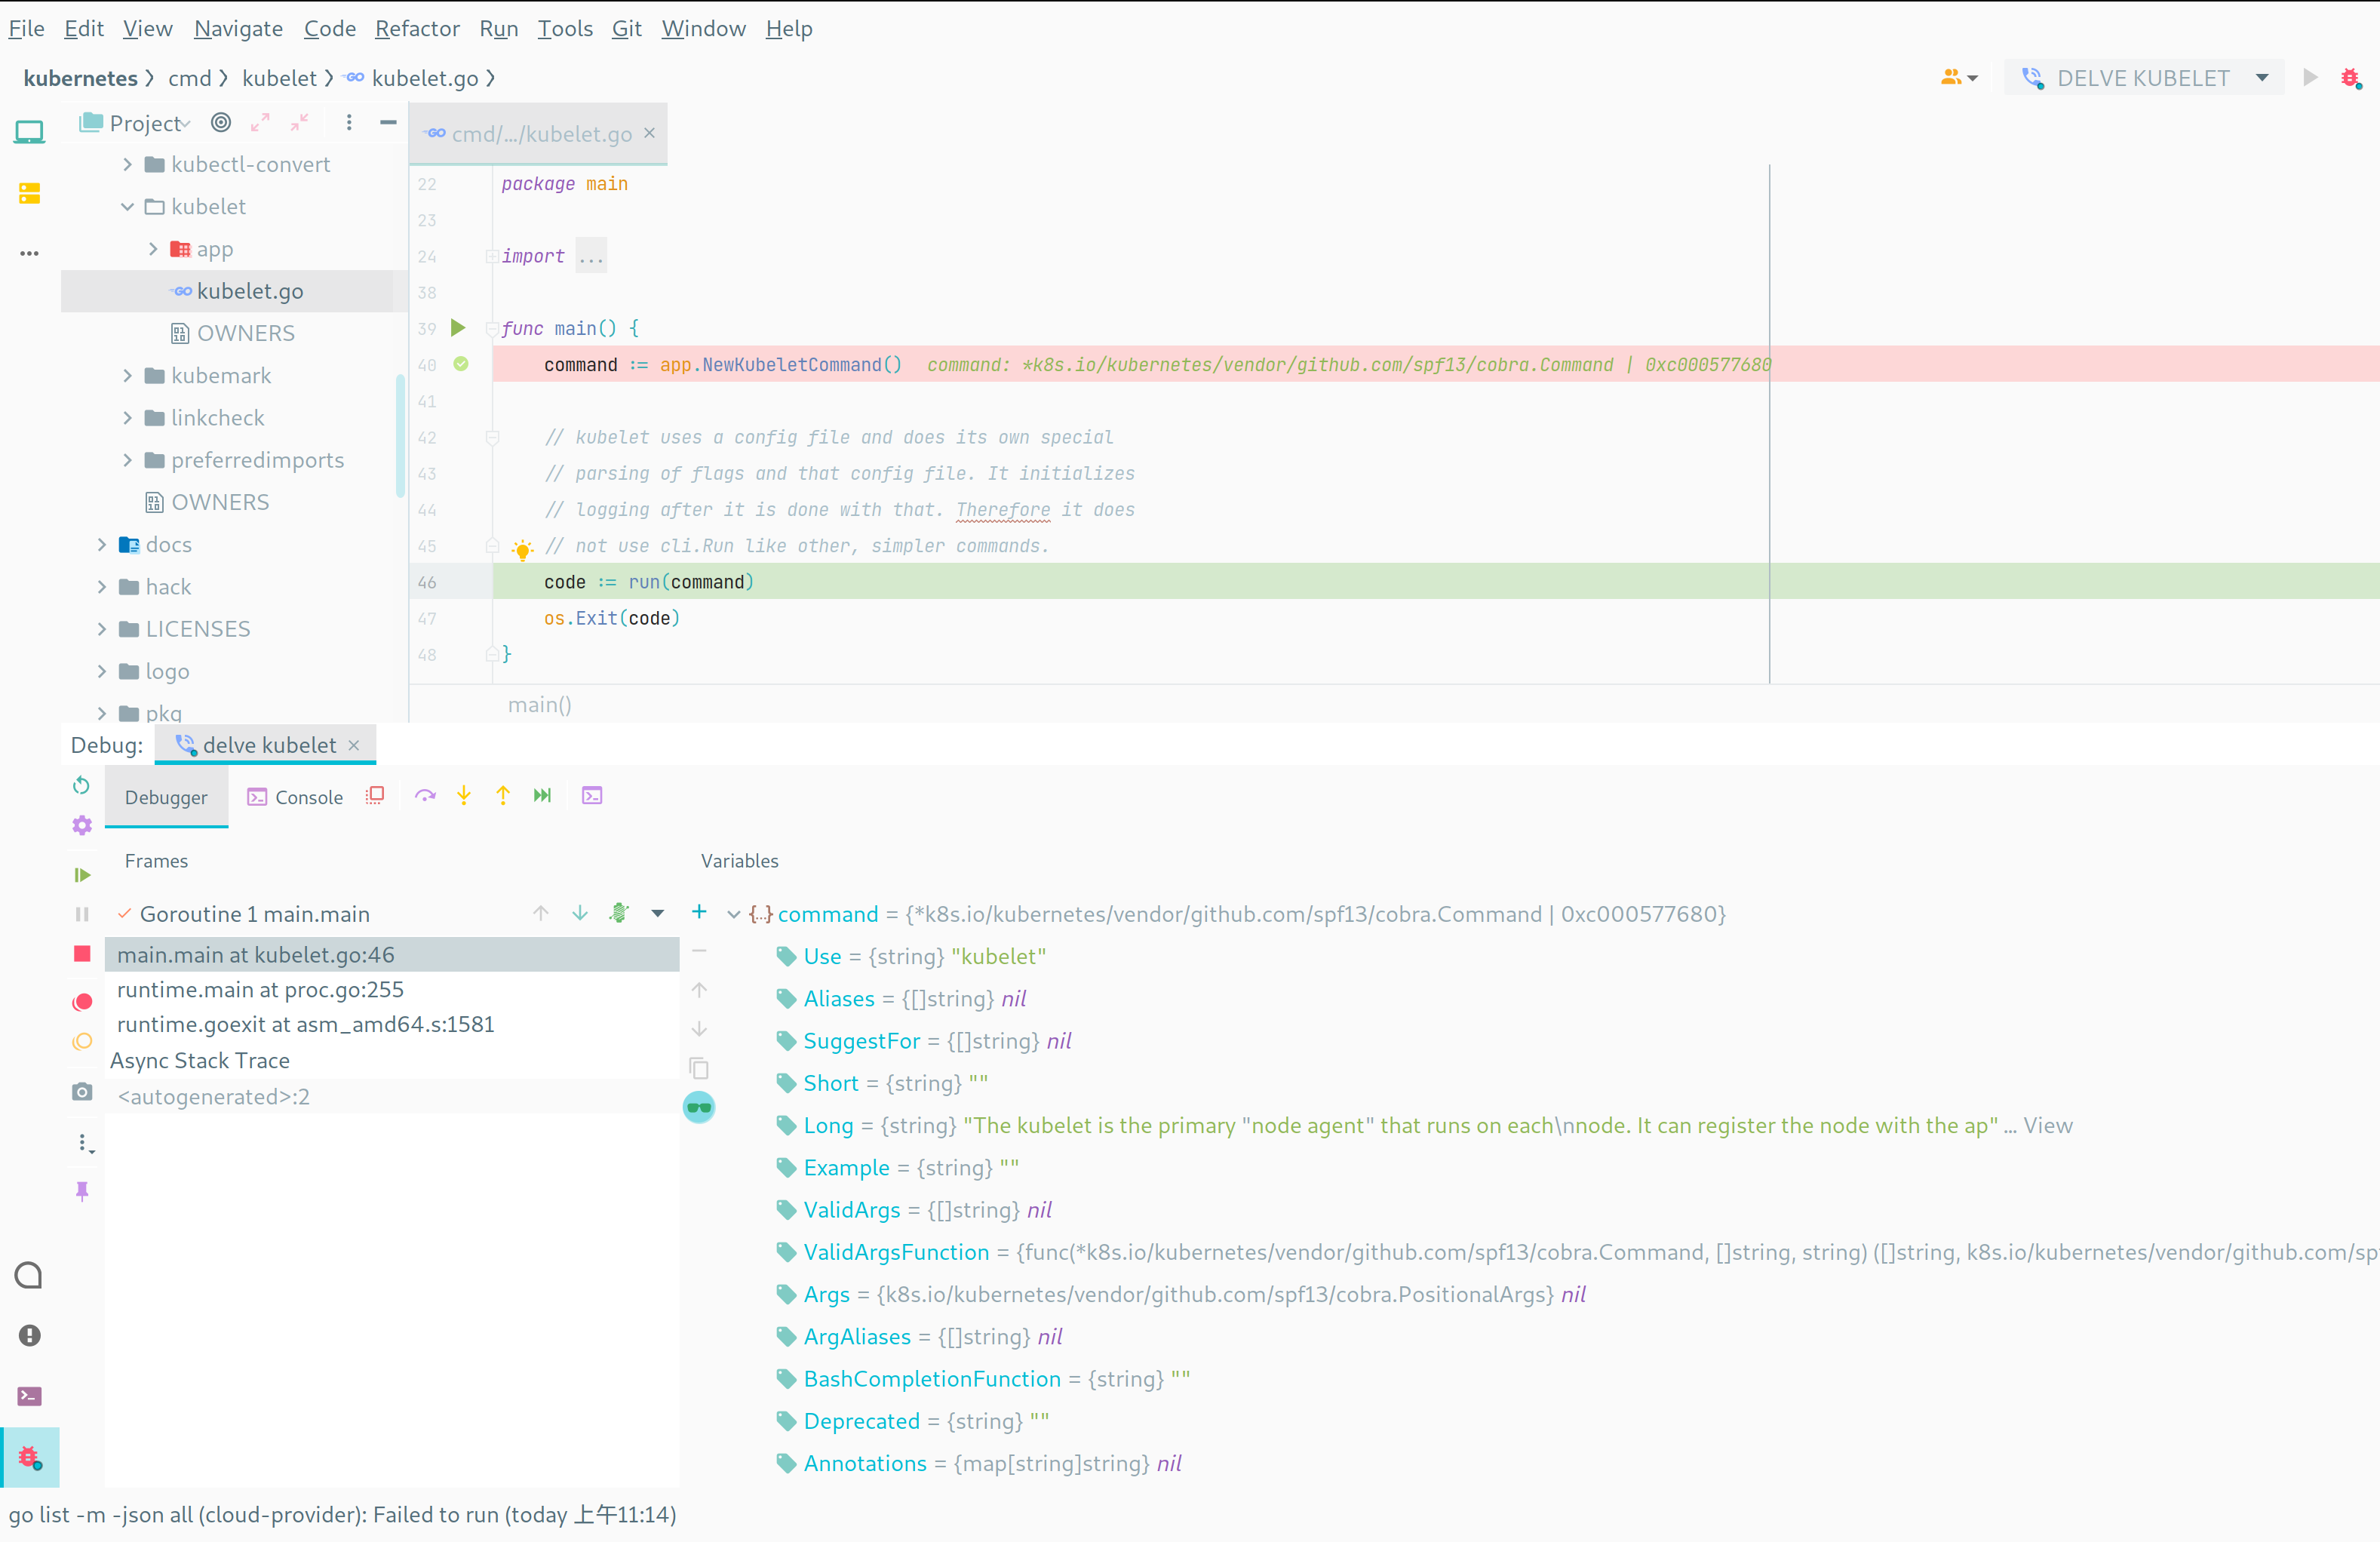Expand the hack folder

(x=102, y=587)
